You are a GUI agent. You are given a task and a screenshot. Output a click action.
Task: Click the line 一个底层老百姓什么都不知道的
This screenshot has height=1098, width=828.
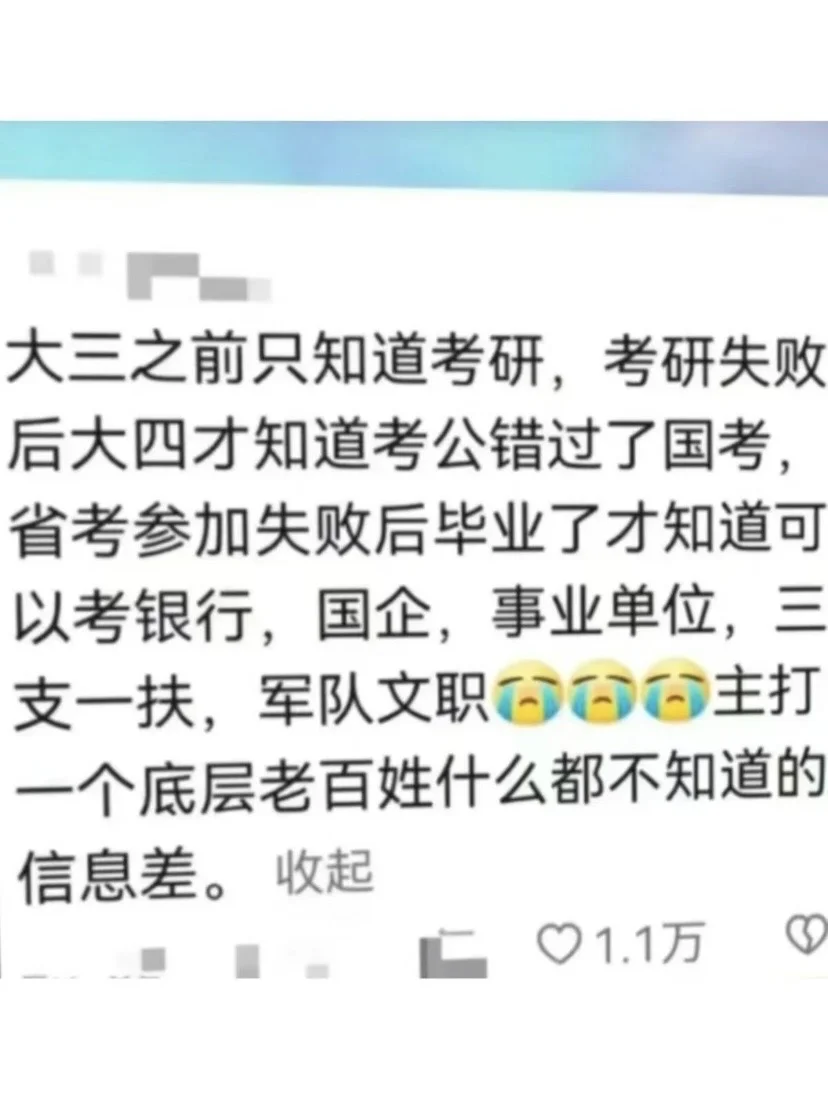click(x=416, y=779)
